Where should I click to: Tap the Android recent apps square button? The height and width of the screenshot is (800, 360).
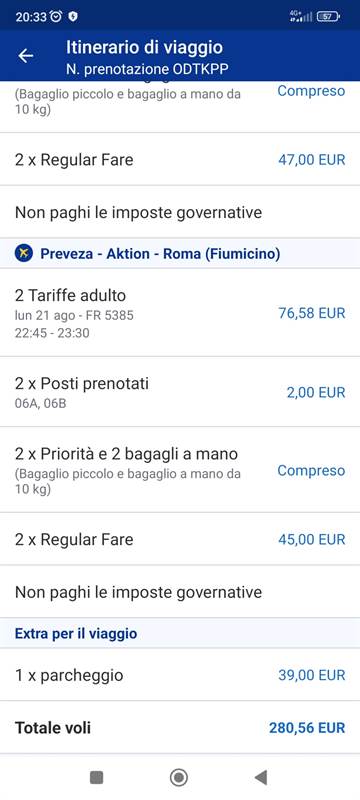(96, 777)
